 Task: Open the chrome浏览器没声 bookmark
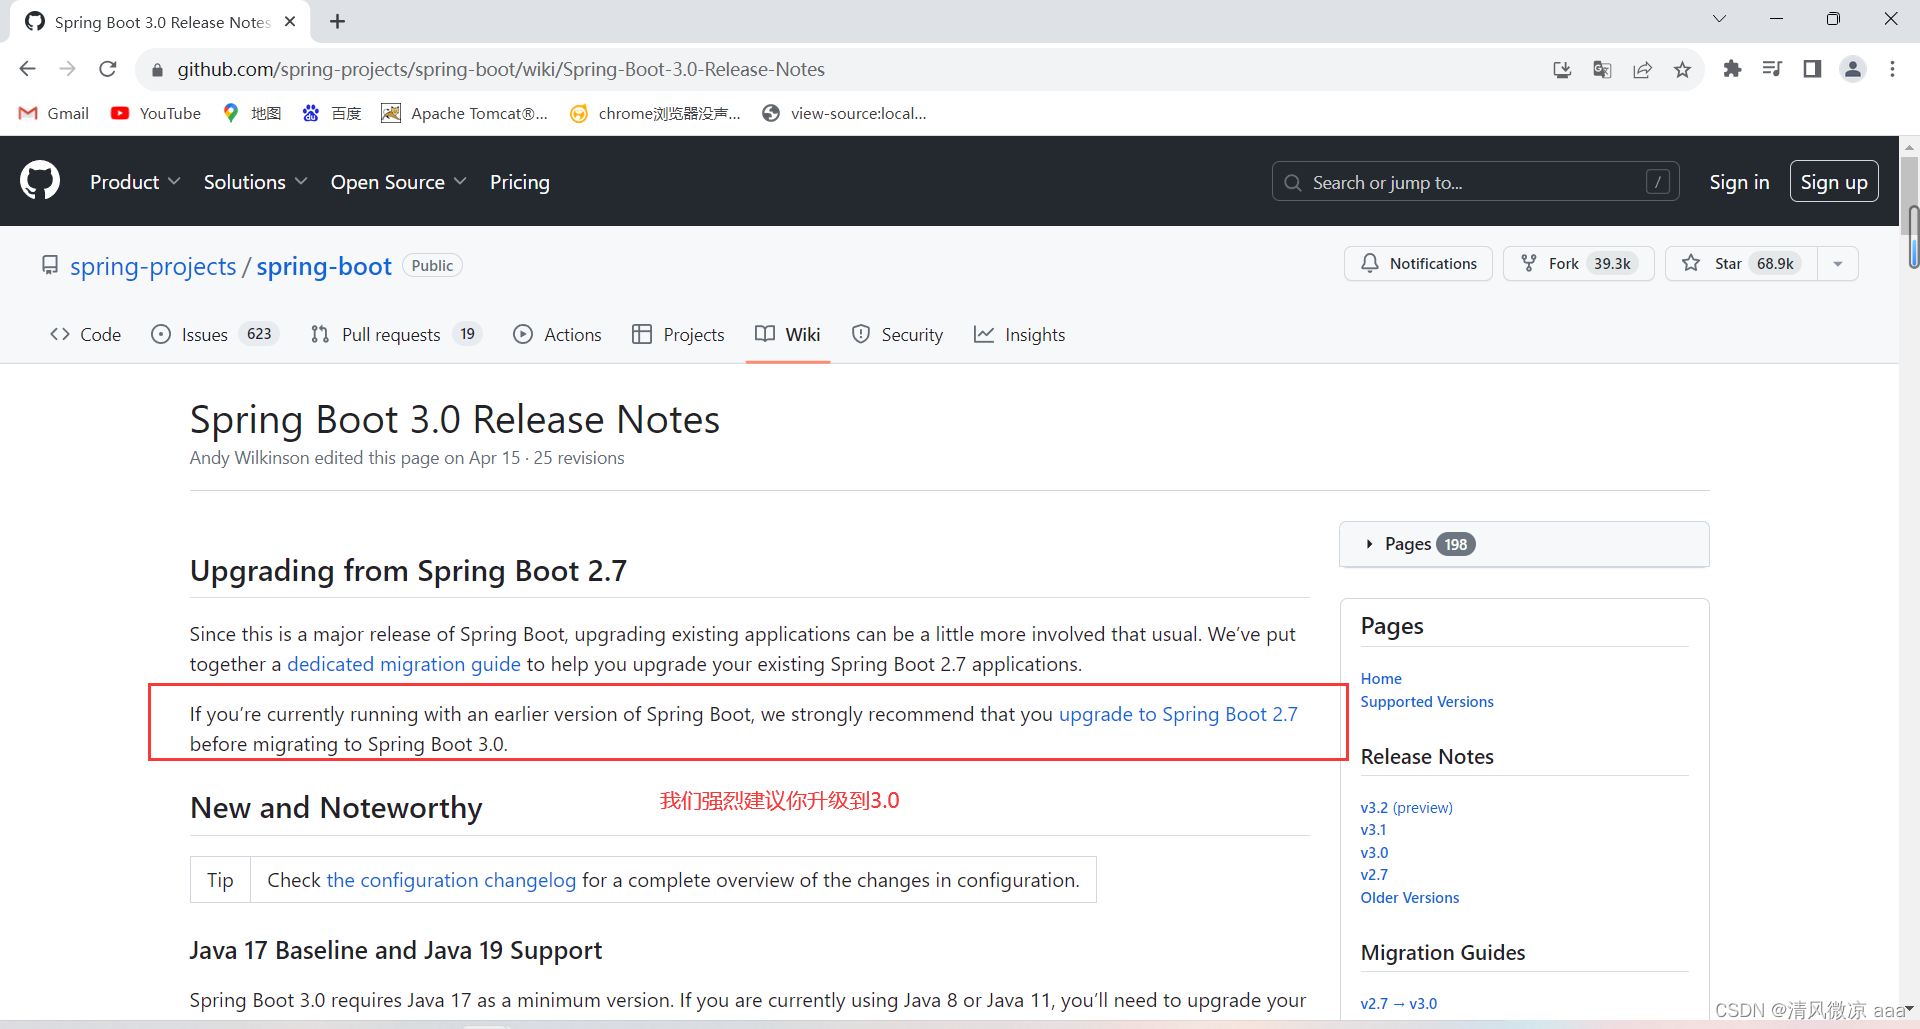coord(656,113)
